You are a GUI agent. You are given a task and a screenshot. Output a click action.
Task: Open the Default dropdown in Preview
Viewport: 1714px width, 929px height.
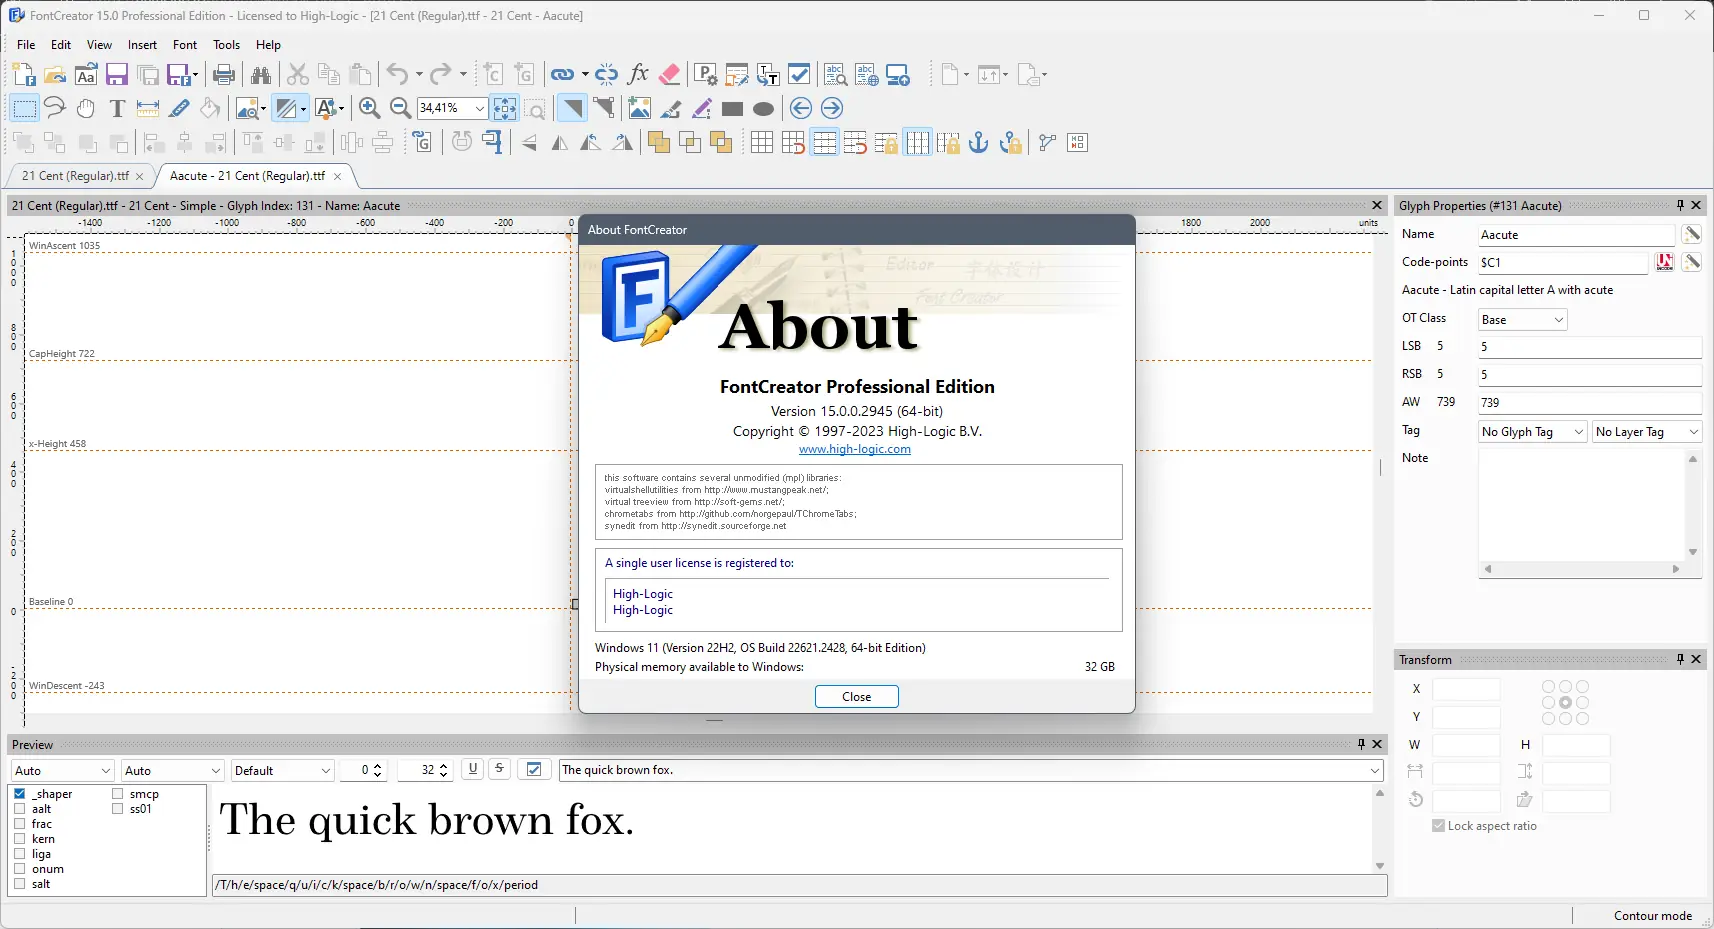(x=282, y=770)
